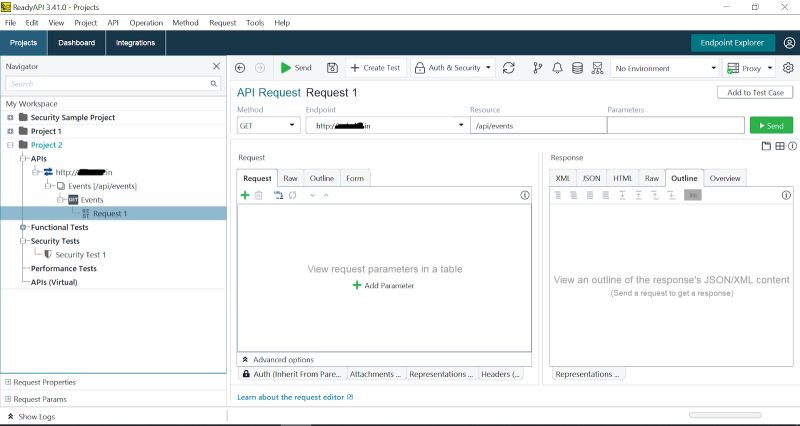Image resolution: width=800 pixels, height=426 pixels.
Task: Click the forward navigation arrow icon
Action: tap(260, 68)
